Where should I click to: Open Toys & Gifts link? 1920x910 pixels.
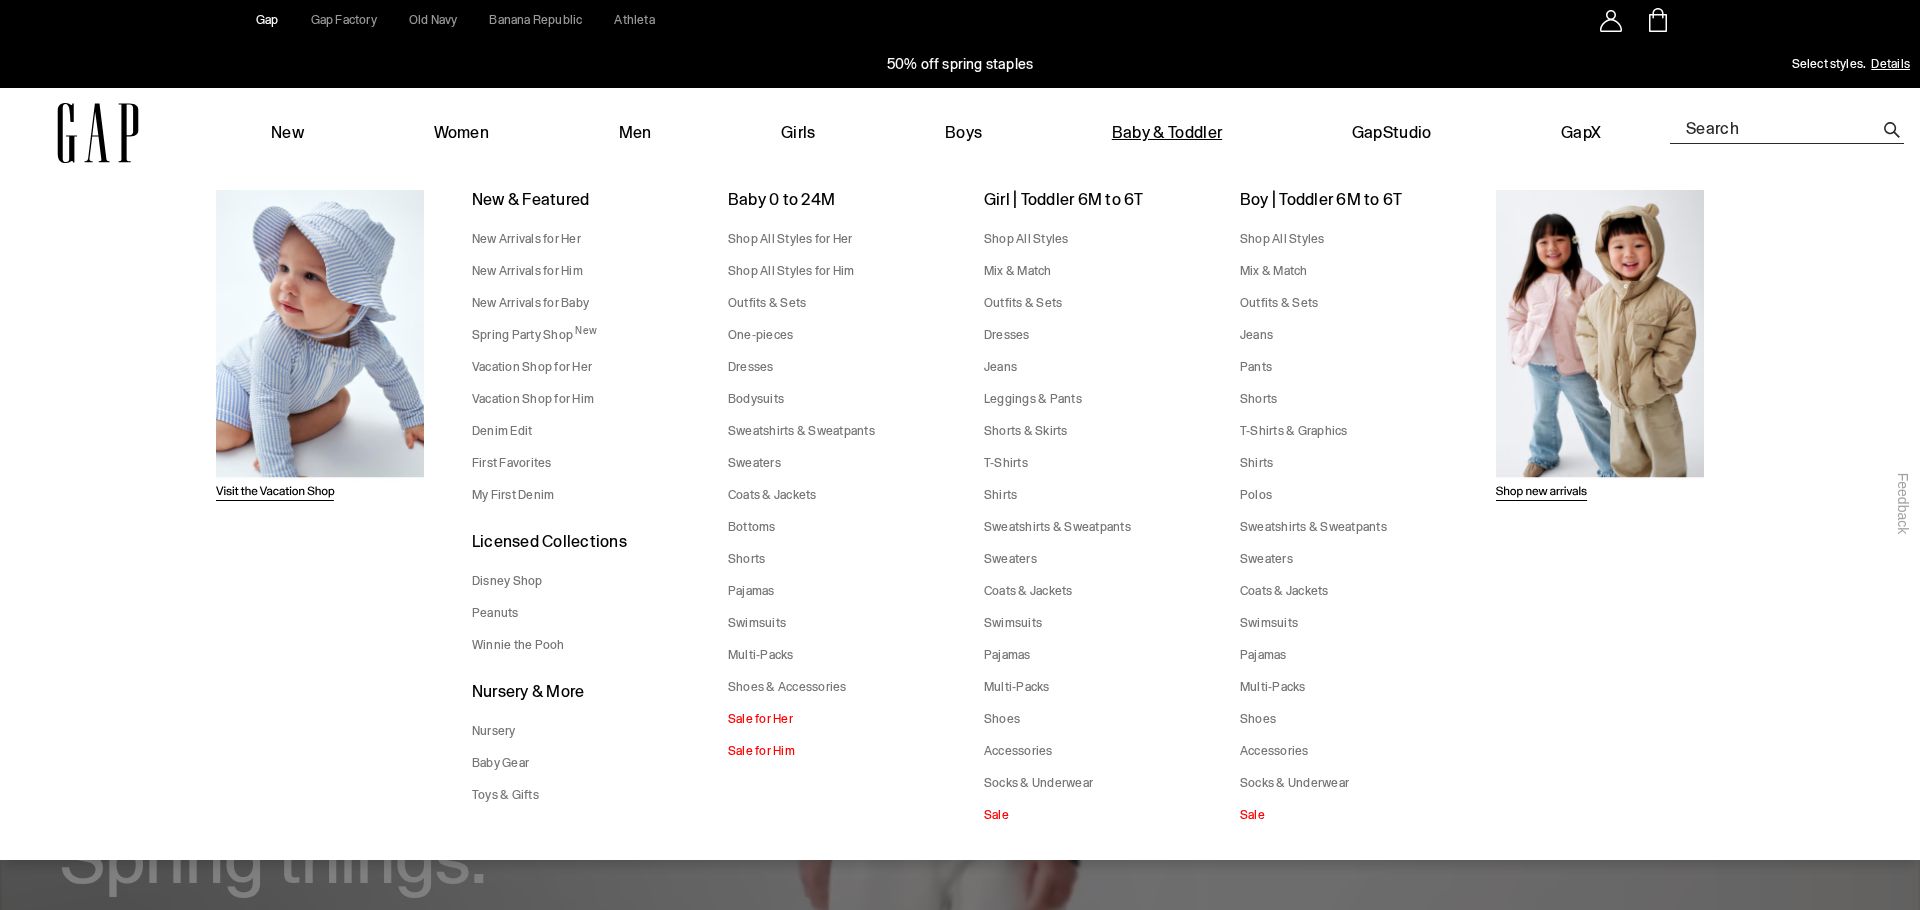[x=505, y=795]
